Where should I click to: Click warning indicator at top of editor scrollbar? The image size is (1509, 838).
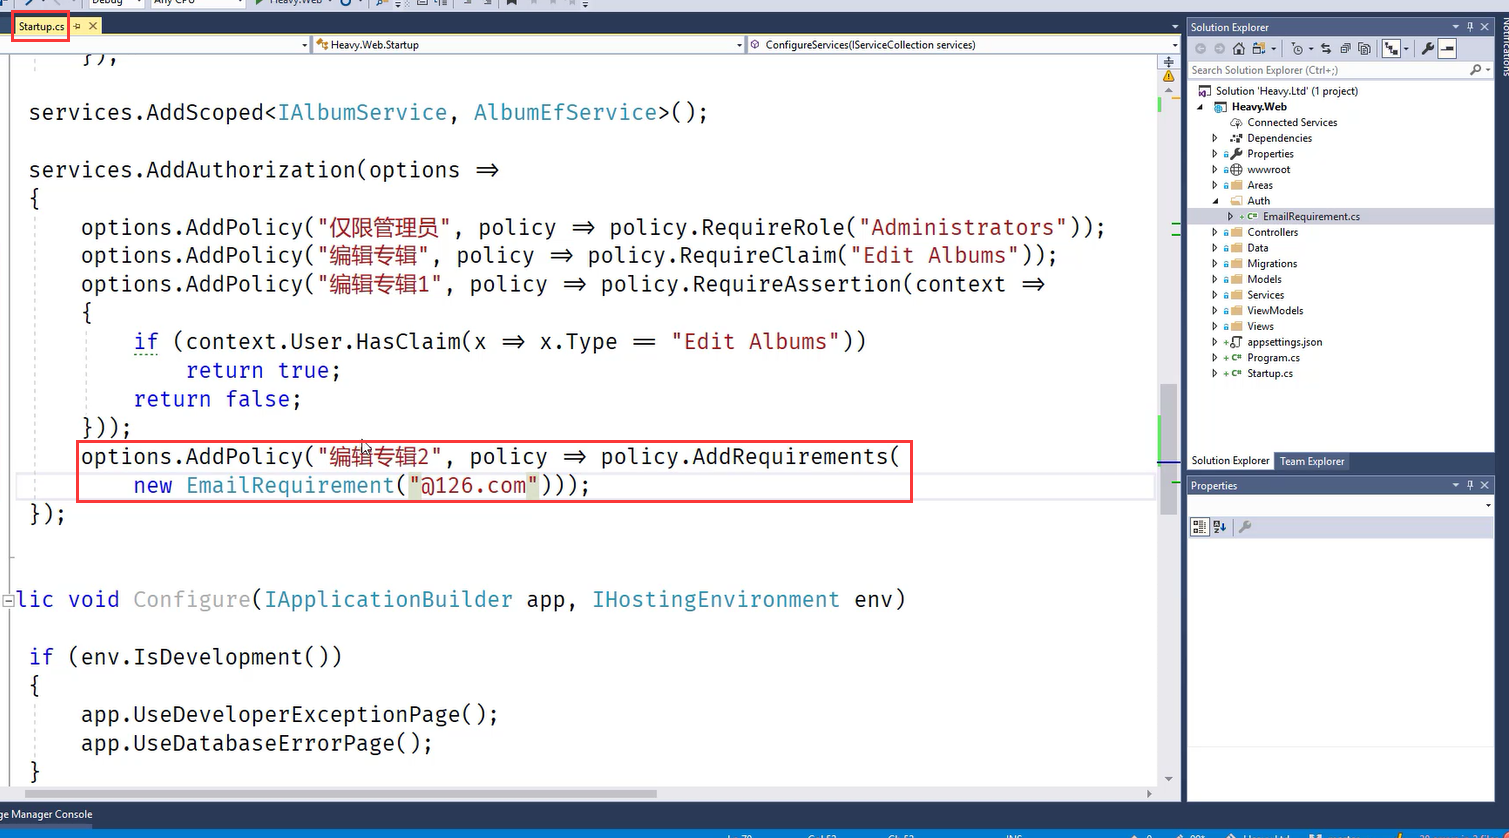coord(1168,76)
